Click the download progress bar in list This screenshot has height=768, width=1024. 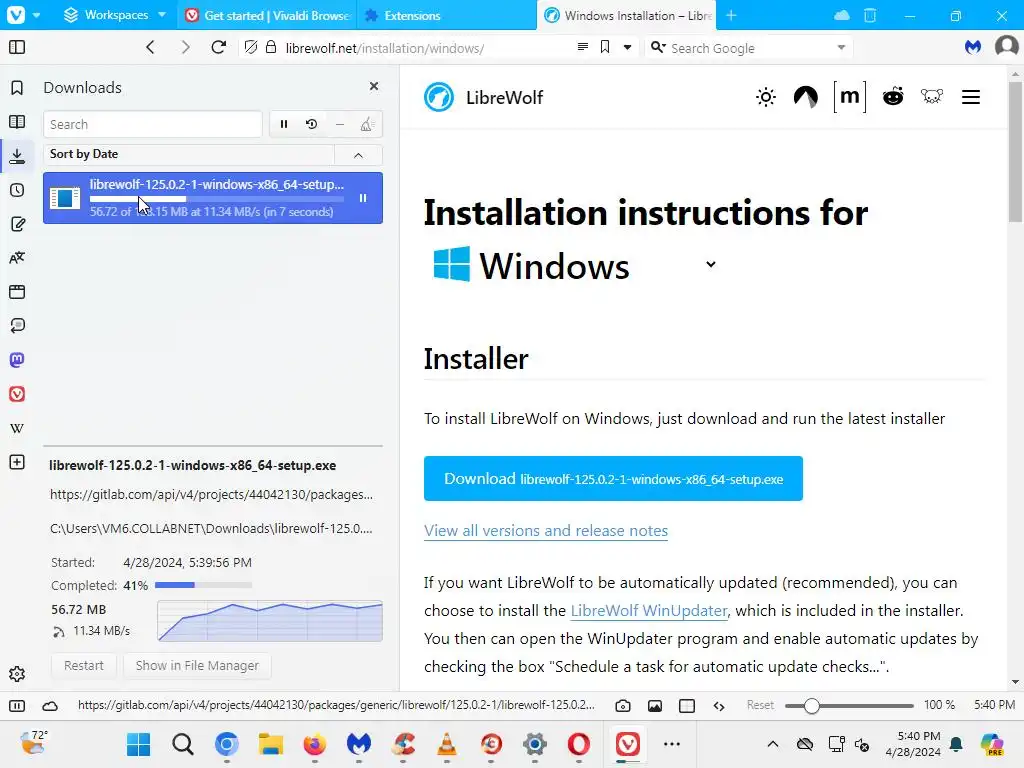tap(216, 199)
